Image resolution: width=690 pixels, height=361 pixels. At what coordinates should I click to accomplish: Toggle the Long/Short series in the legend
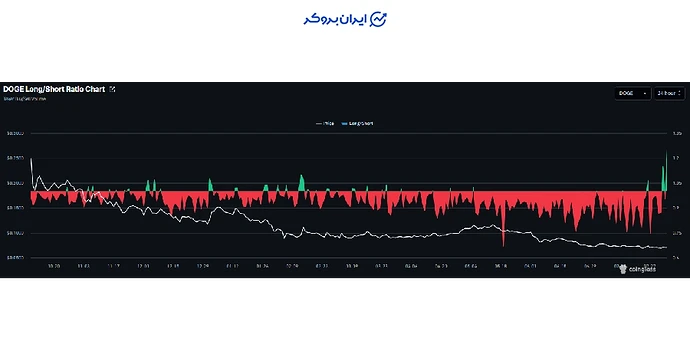pyautogui.click(x=357, y=124)
